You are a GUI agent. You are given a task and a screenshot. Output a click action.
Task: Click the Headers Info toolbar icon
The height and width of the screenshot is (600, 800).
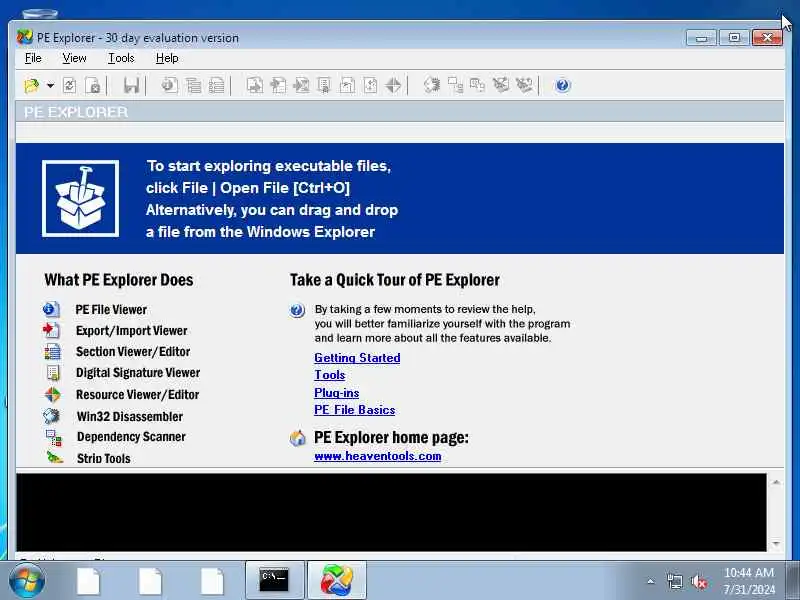coord(169,85)
